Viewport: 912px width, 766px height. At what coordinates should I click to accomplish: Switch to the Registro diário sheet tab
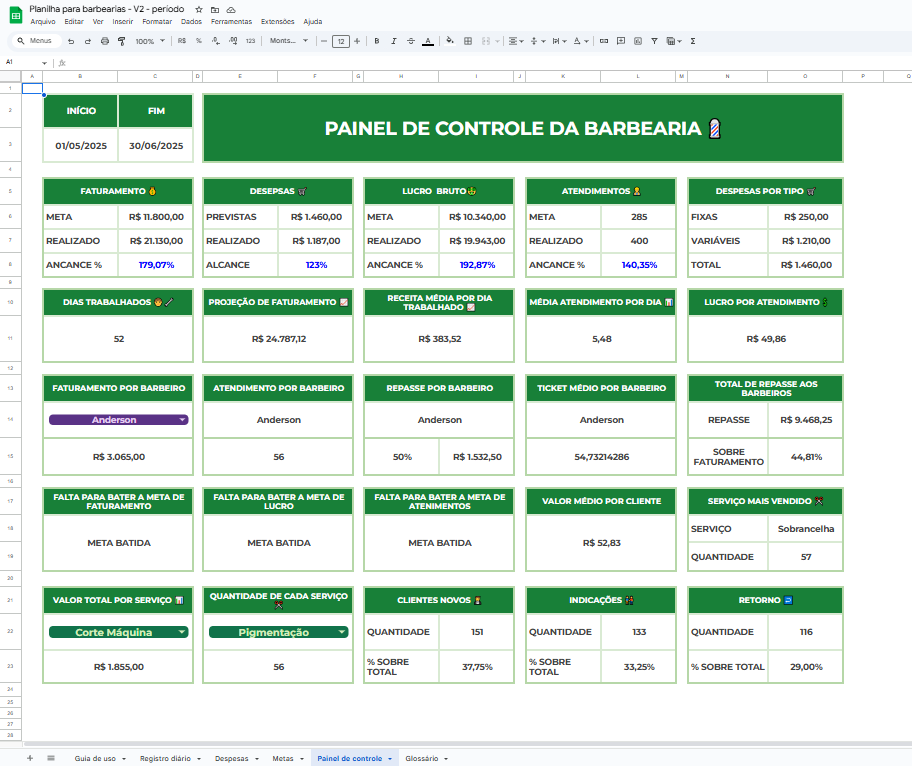pyautogui.click(x=162, y=758)
